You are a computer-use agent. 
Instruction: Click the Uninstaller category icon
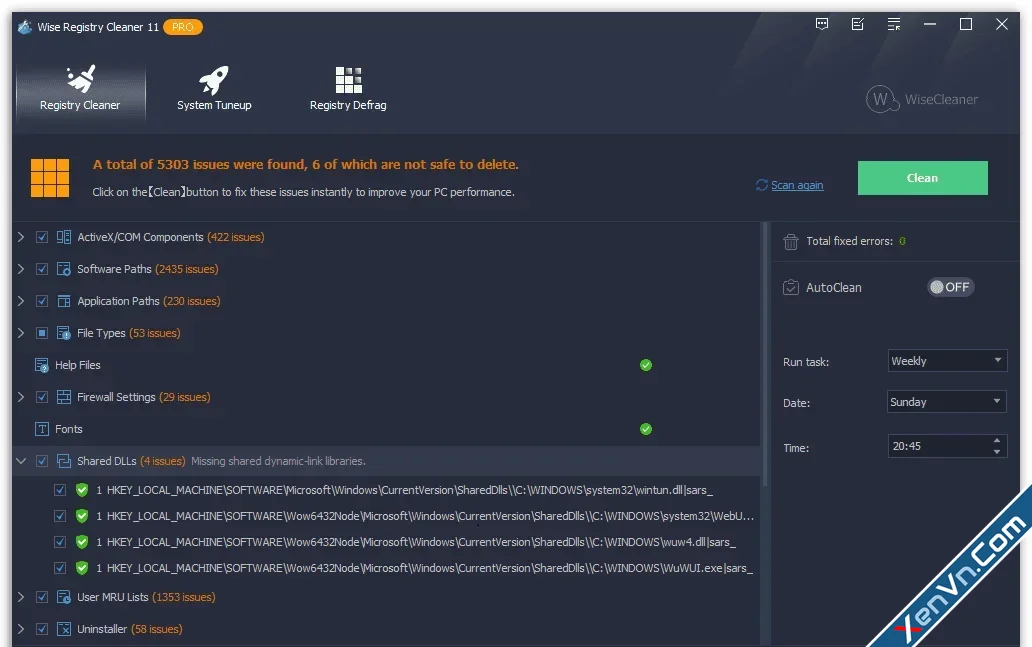tap(64, 629)
